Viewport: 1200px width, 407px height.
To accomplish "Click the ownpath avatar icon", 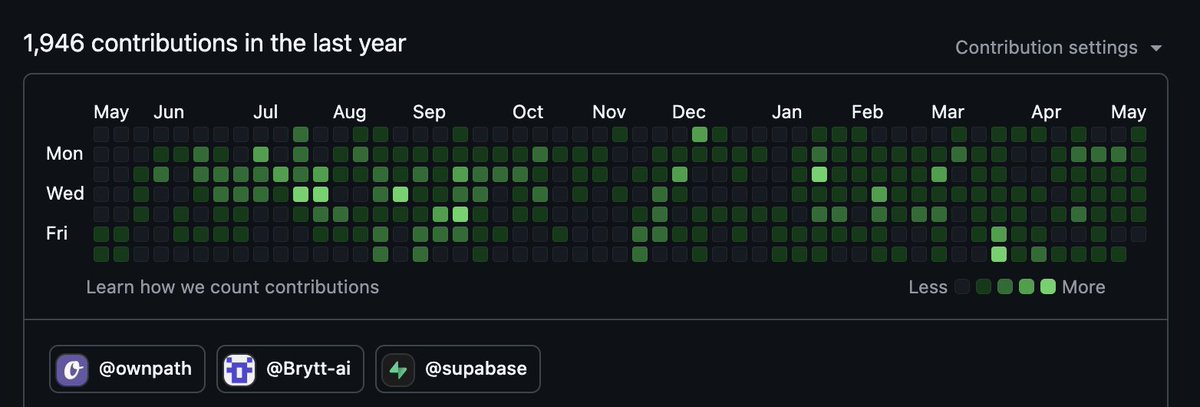I will point(74,370).
